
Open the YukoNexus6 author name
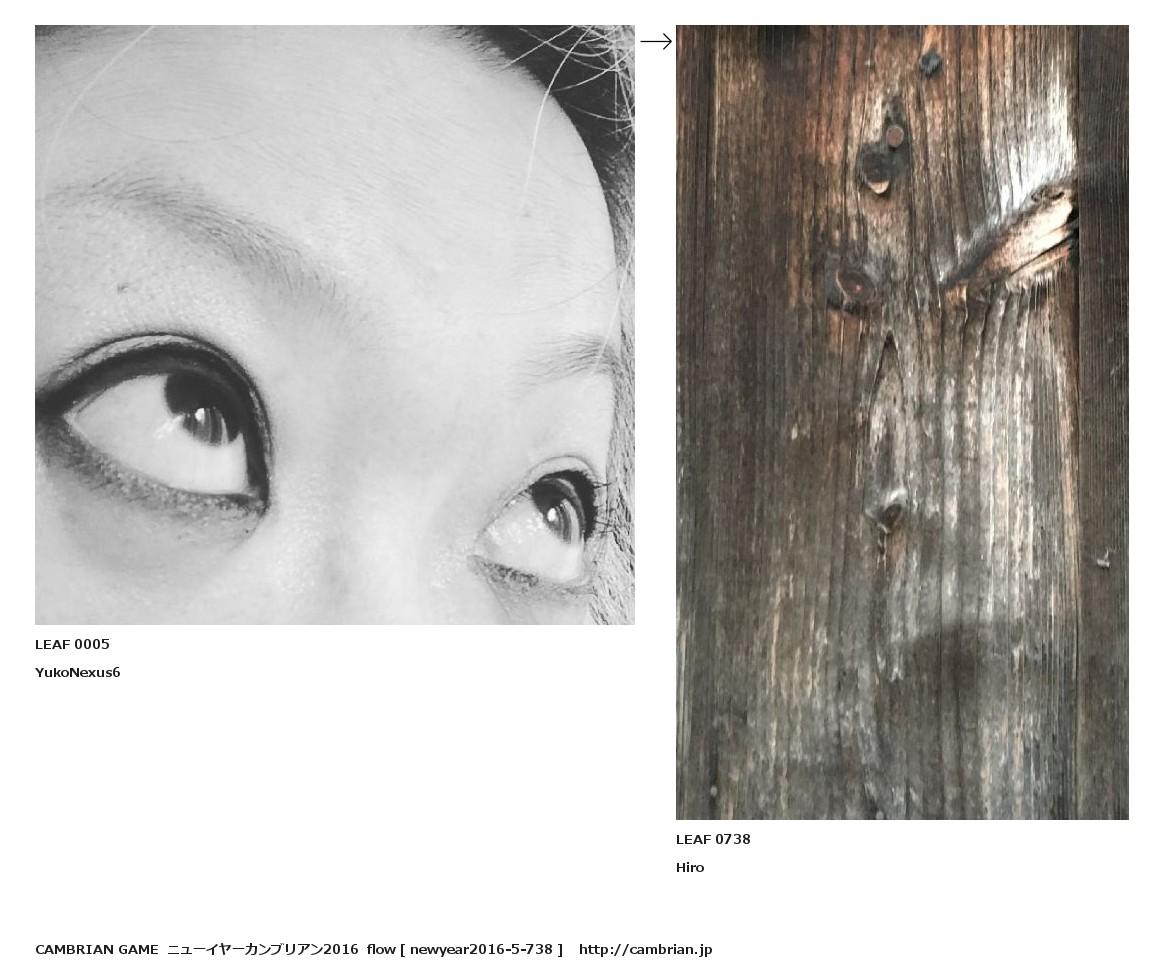tap(77, 673)
